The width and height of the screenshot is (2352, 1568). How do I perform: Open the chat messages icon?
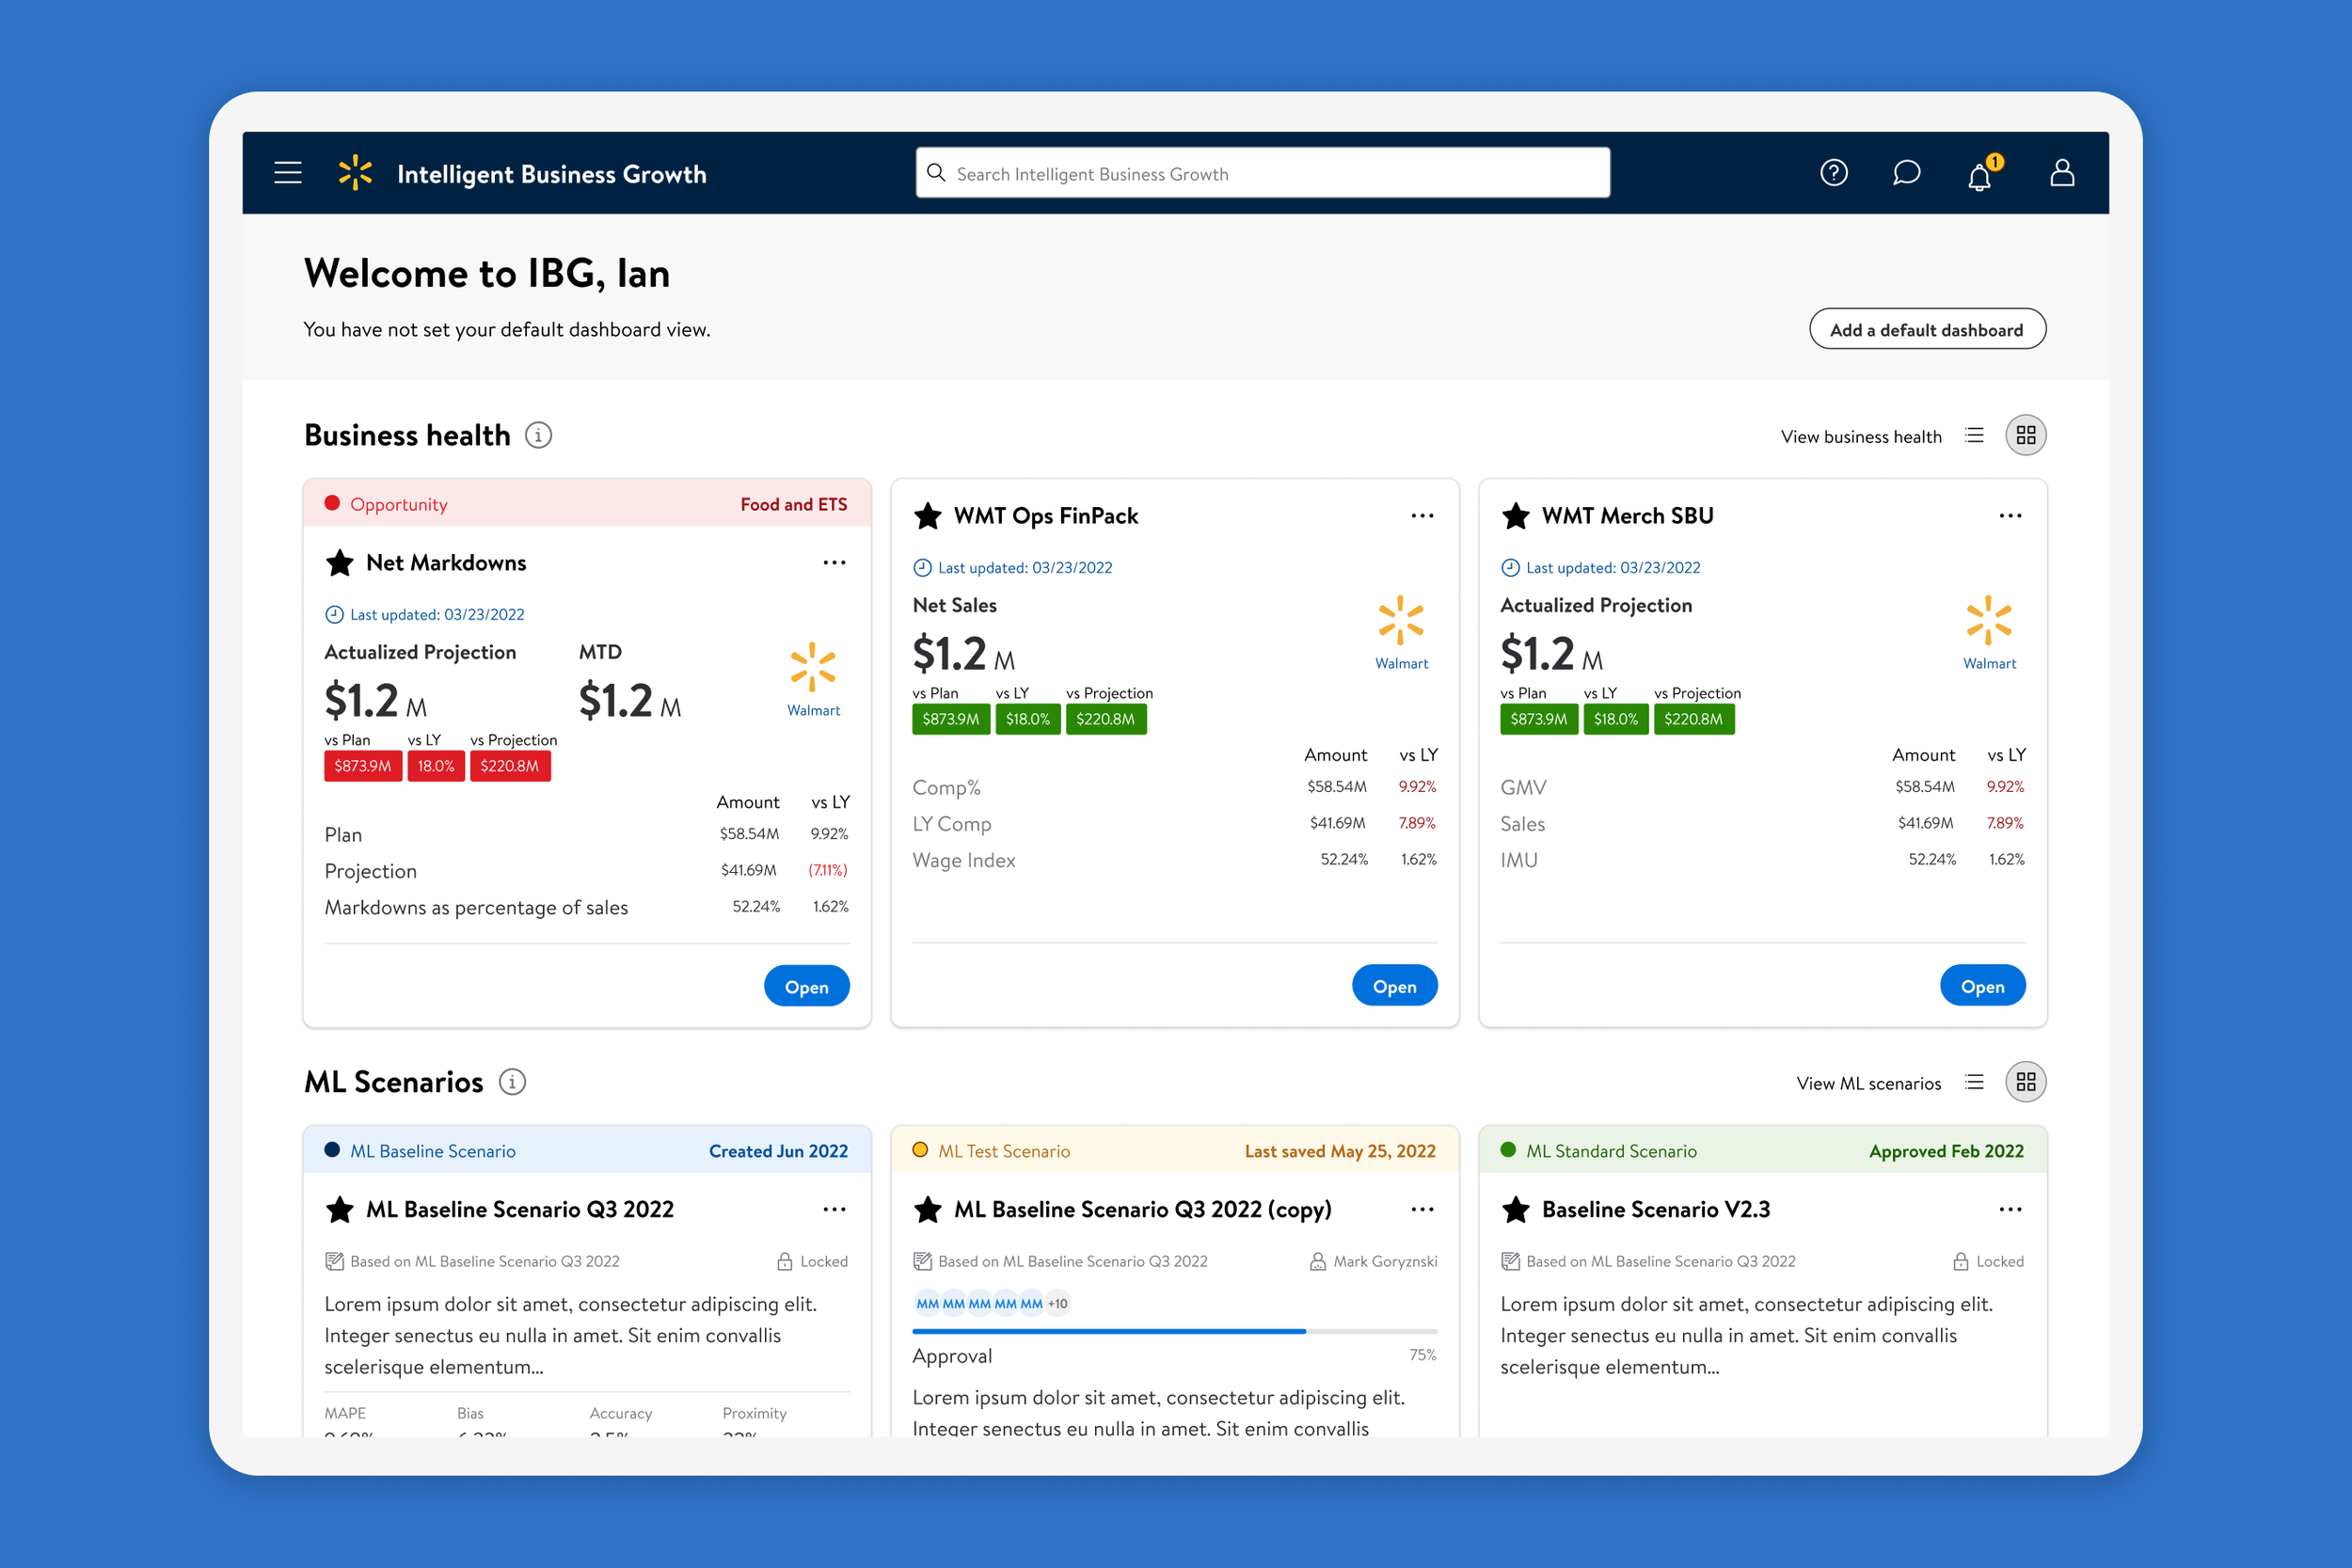[x=1906, y=173]
